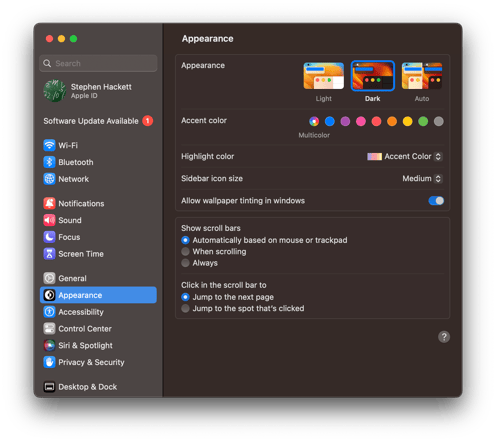Open Siri & Spotlight icon
This screenshot has width=496, height=442.
(49, 345)
